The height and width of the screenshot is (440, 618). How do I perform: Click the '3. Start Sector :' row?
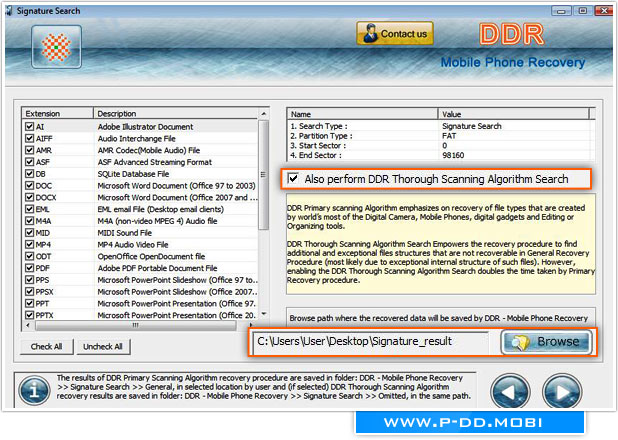click(x=440, y=145)
